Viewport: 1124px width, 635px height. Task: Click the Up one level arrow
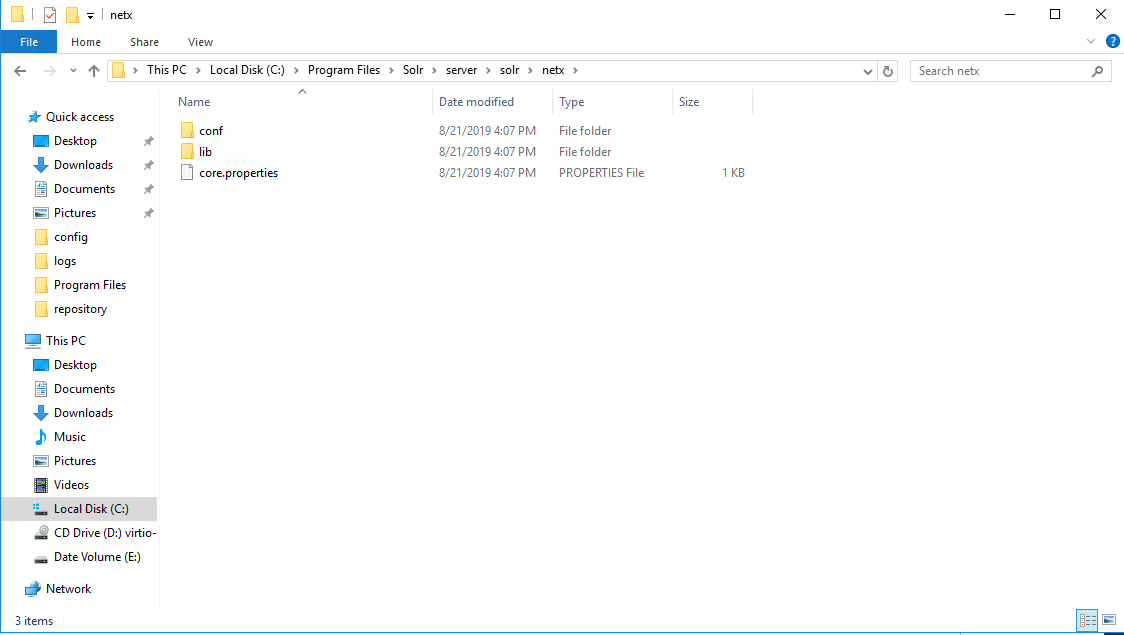(94, 71)
